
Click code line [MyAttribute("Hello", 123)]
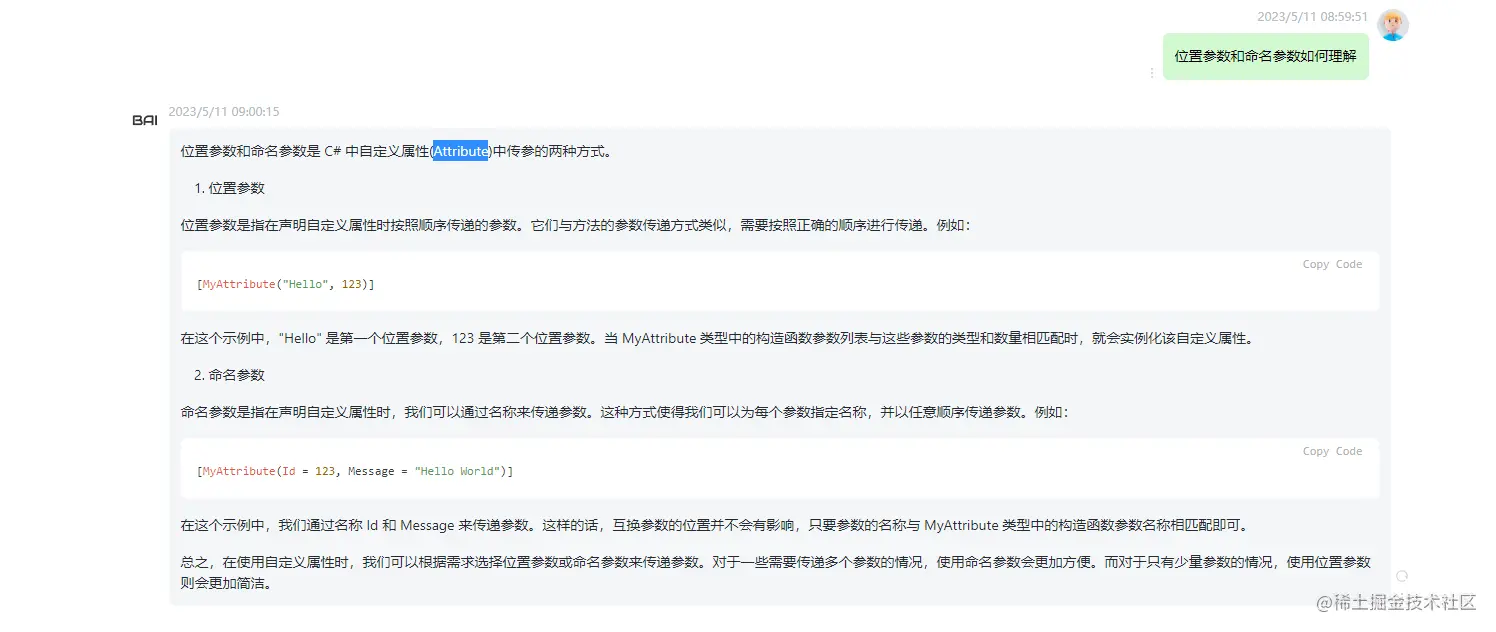pyautogui.click(x=286, y=285)
